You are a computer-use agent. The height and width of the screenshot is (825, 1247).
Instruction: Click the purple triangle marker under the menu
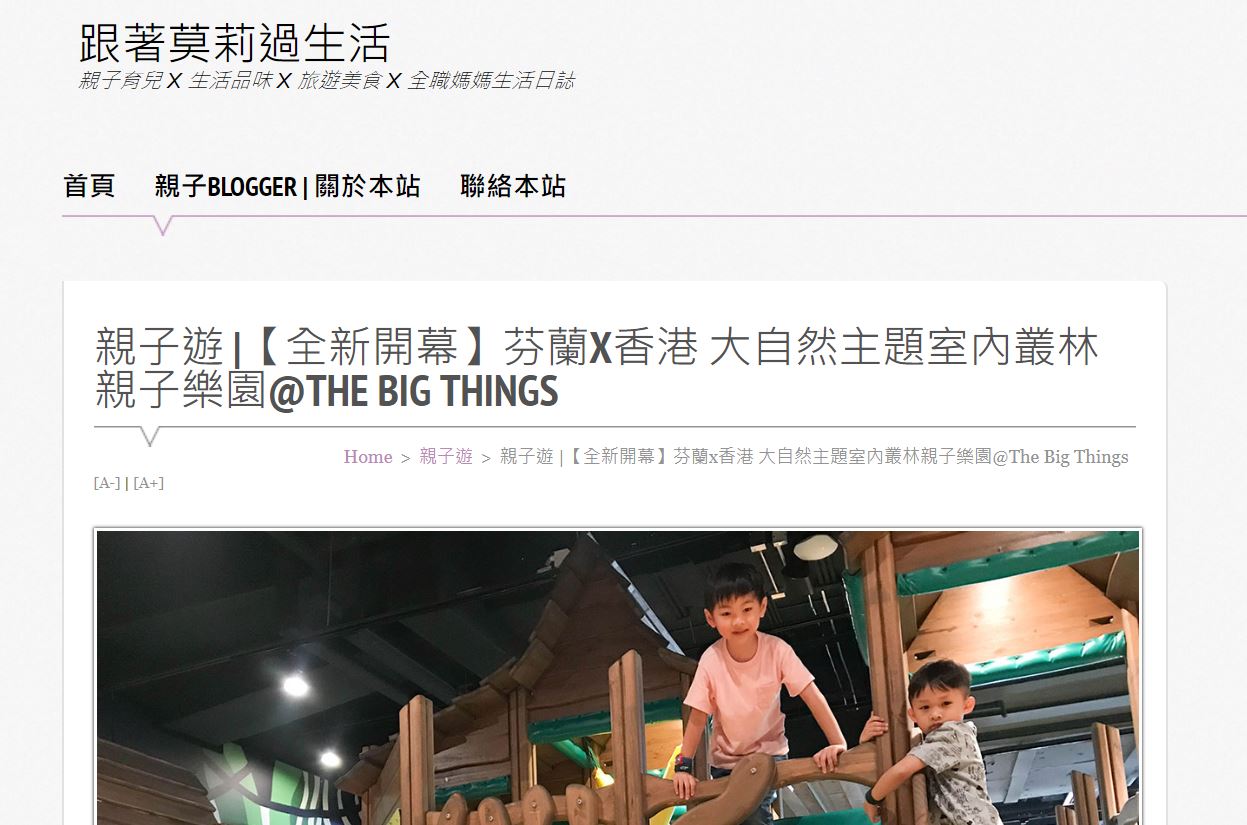(163, 226)
